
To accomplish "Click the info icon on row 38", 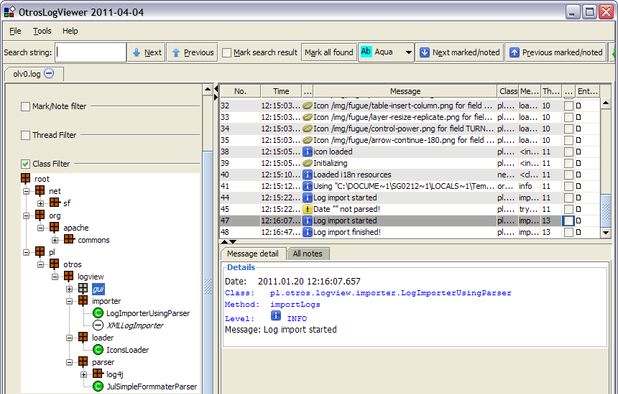I will (x=307, y=152).
